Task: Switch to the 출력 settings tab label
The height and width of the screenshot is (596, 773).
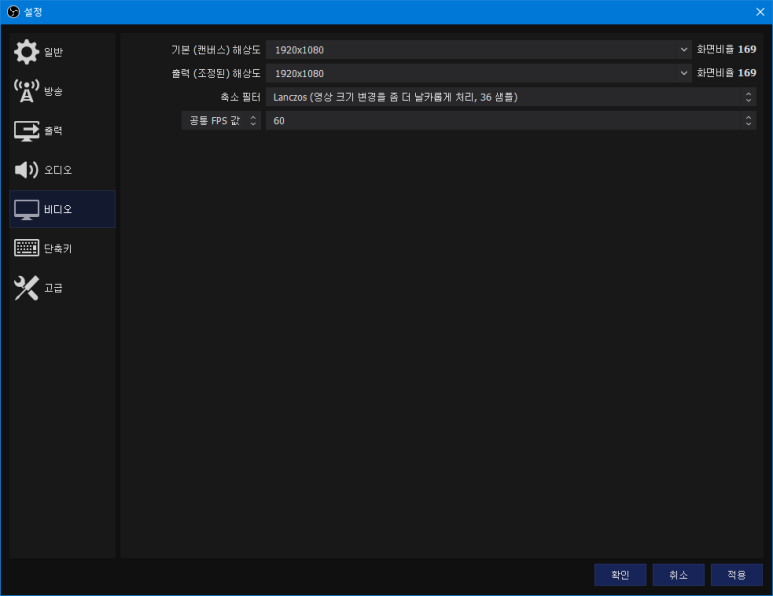Action: click(x=53, y=131)
